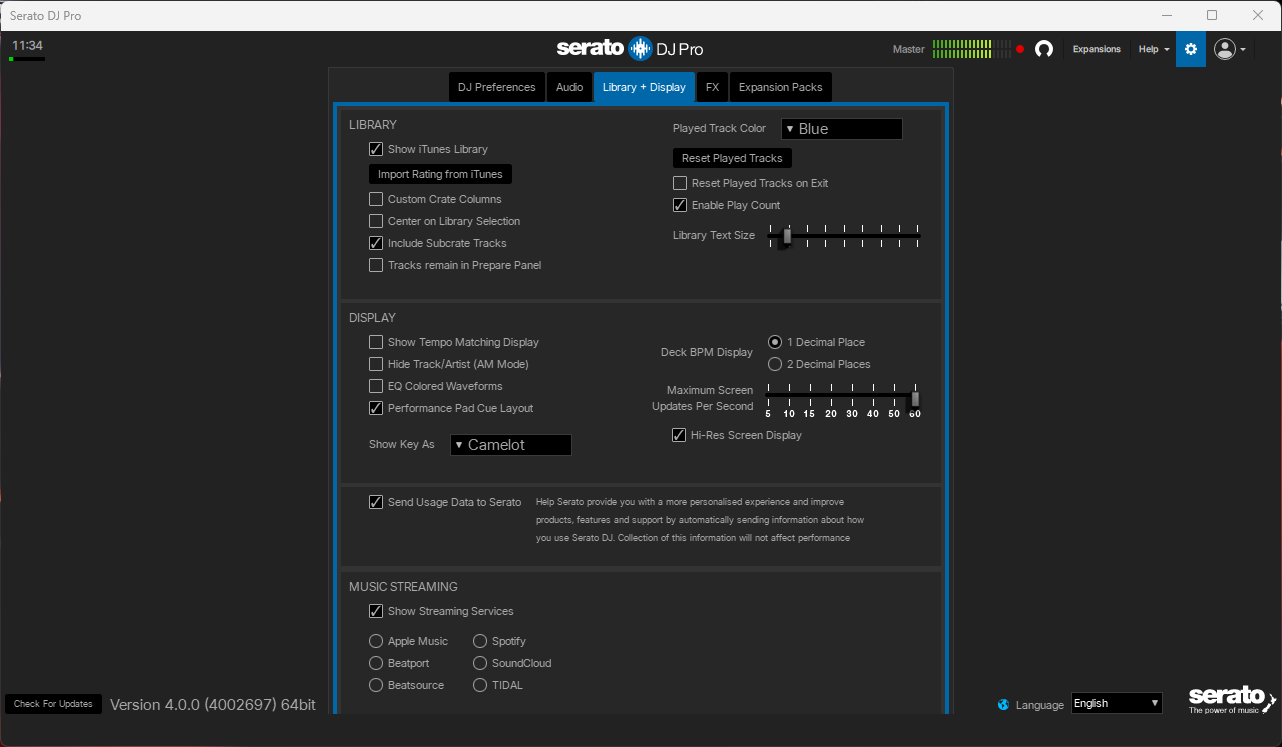Disable Include Subcrate Tracks
The image size is (1282, 747).
[x=376, y=243]
